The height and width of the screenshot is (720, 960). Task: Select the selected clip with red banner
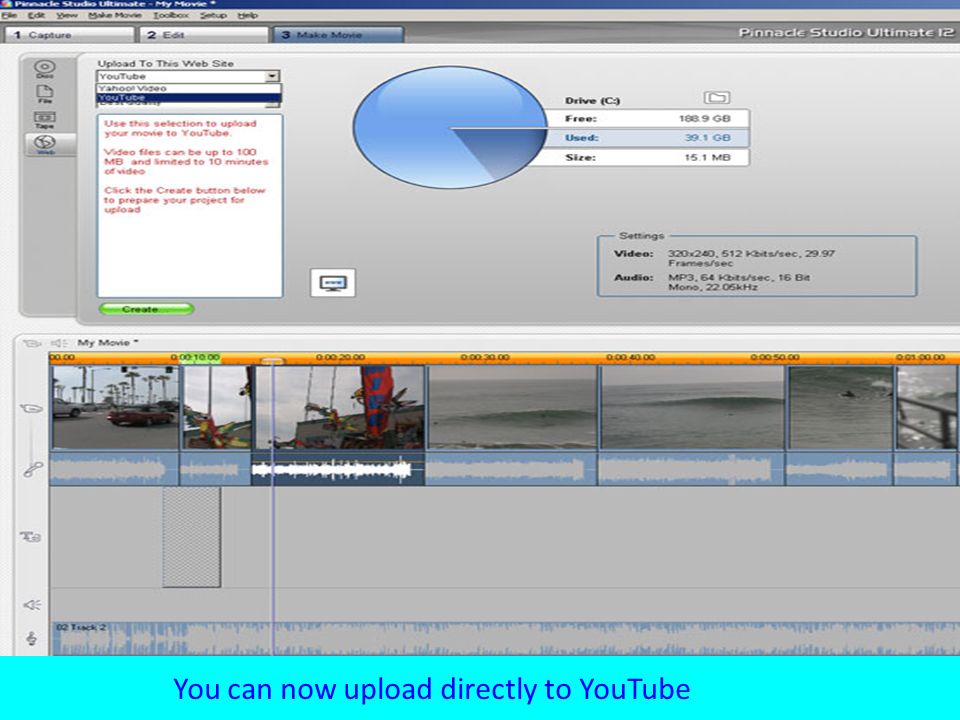pos(339,407)
